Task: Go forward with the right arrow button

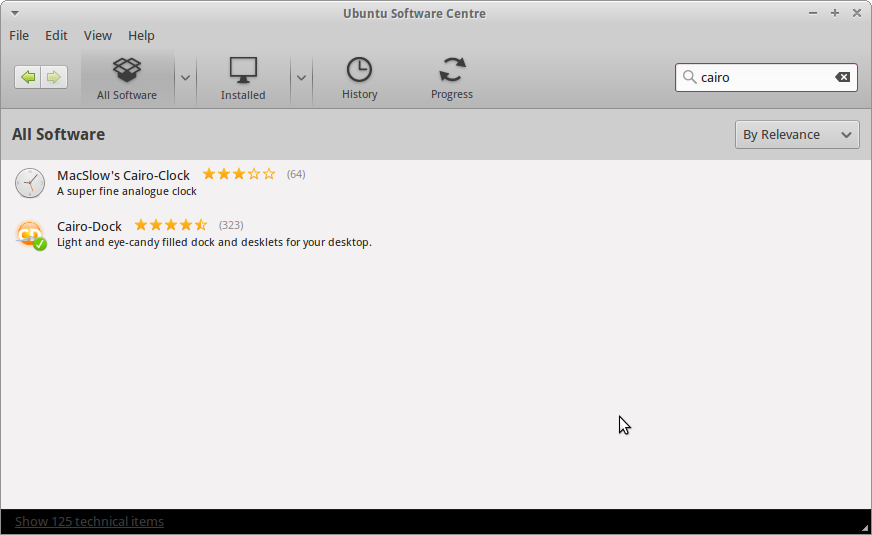Action: click(54, 77)
